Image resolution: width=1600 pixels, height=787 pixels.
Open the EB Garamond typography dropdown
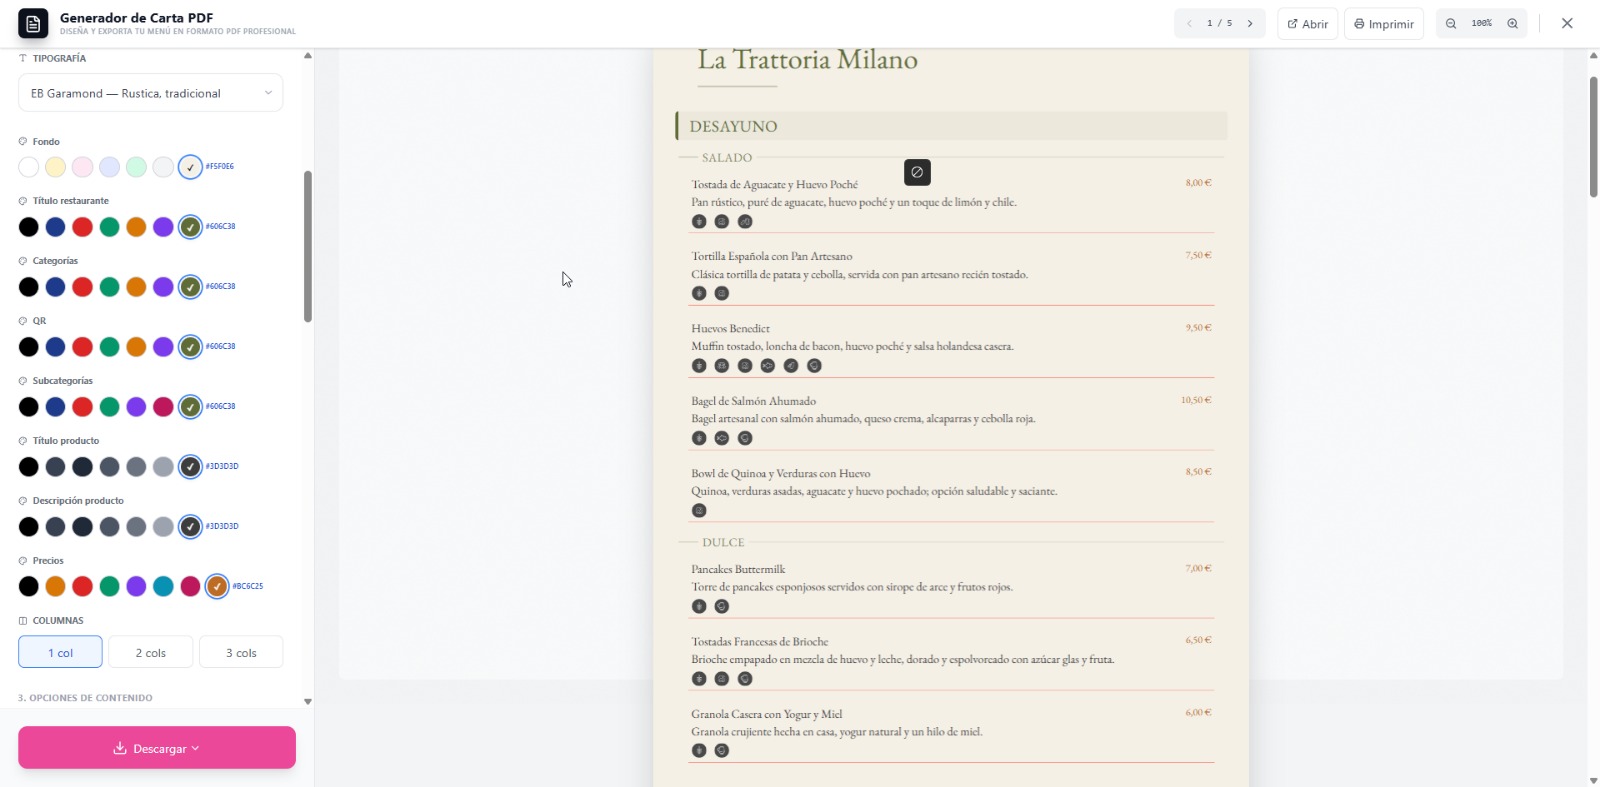click(150, 93)
